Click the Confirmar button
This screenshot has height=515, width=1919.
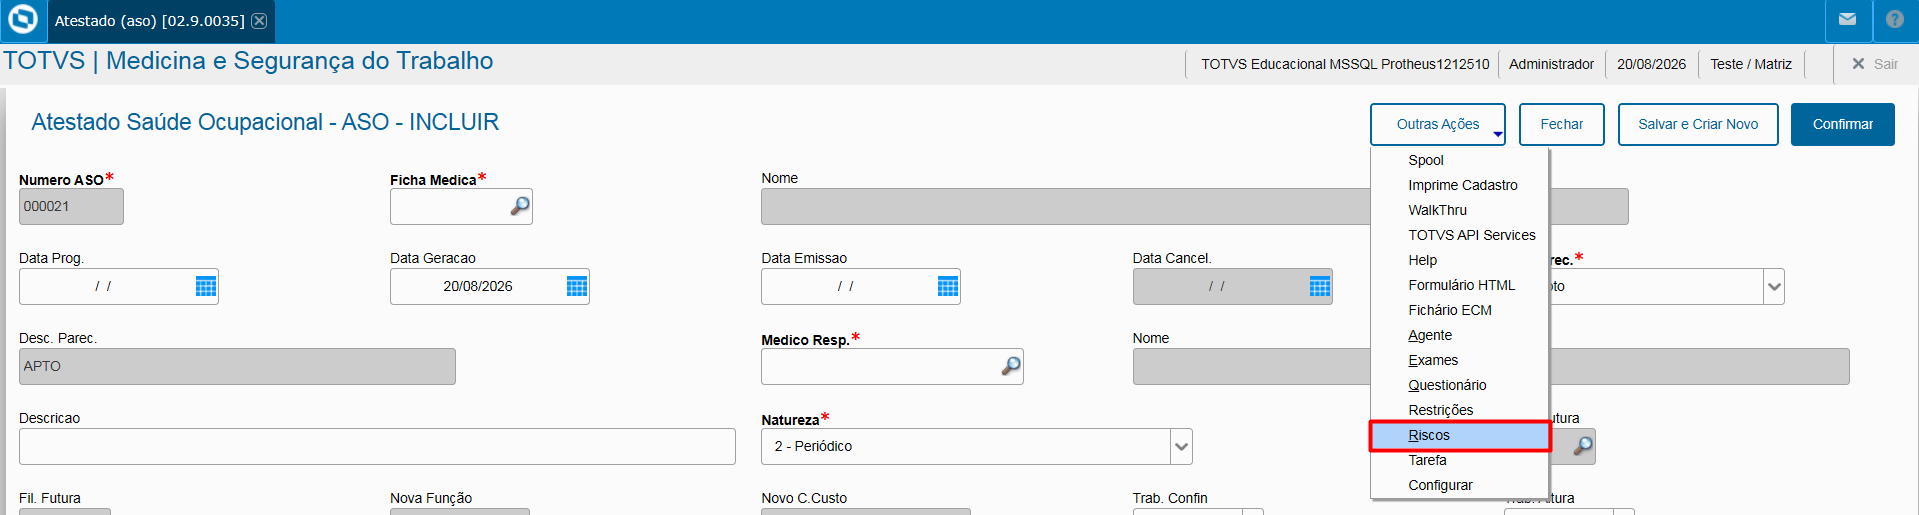coord(1843,124)
